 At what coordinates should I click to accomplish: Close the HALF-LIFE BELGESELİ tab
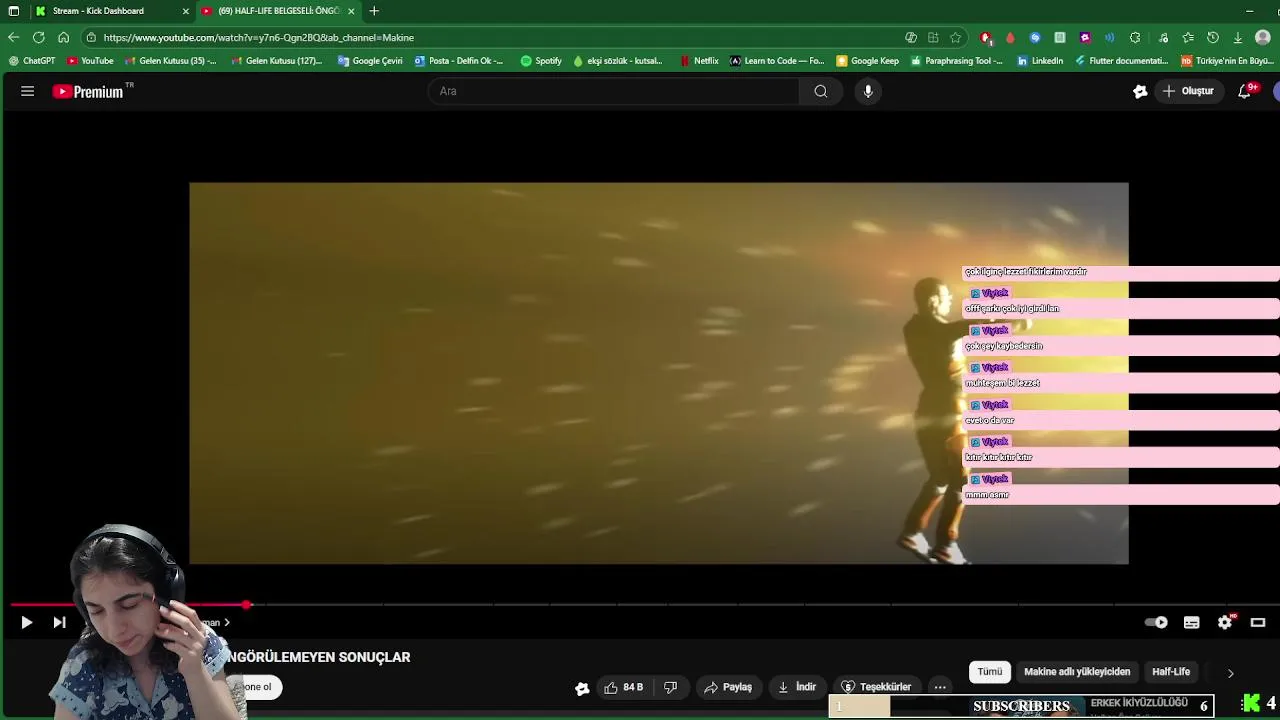coord(351,11)
